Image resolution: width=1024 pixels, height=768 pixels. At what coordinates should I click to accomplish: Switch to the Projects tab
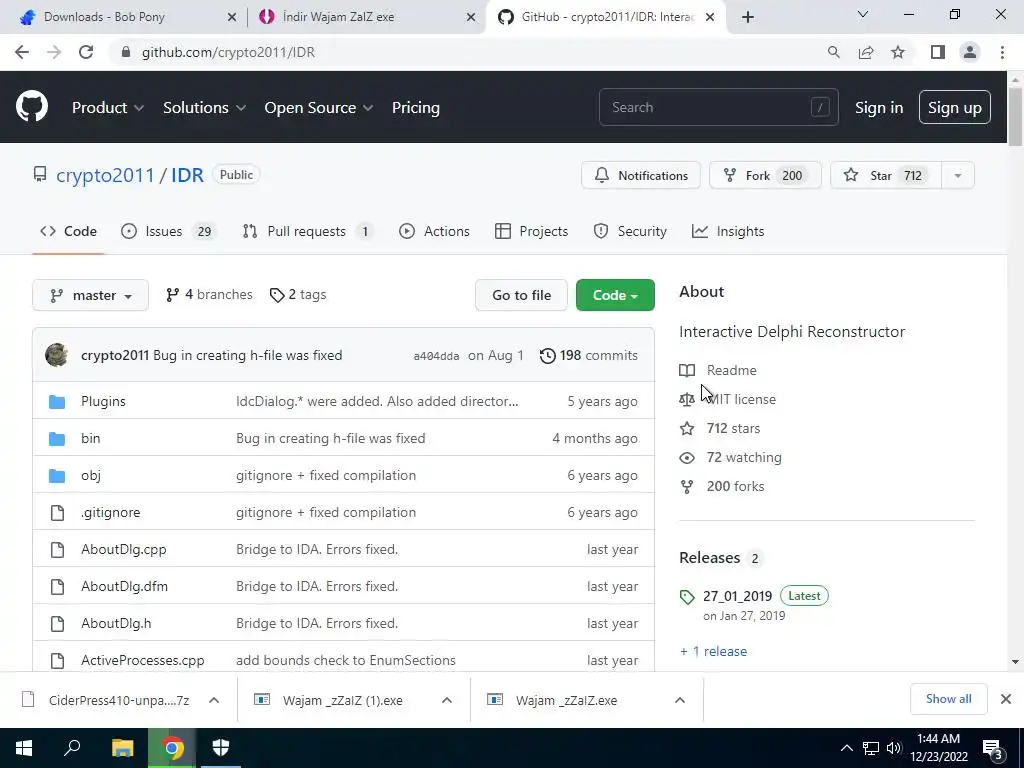coord(532,231)
